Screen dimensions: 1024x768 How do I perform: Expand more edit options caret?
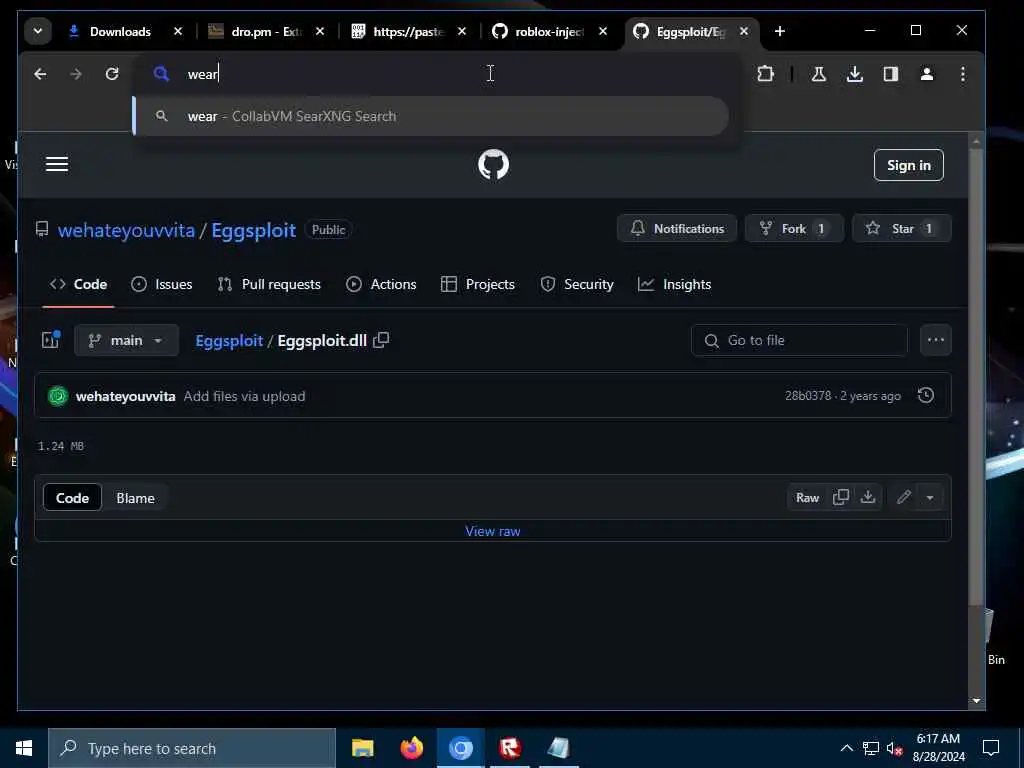point(930,498)
